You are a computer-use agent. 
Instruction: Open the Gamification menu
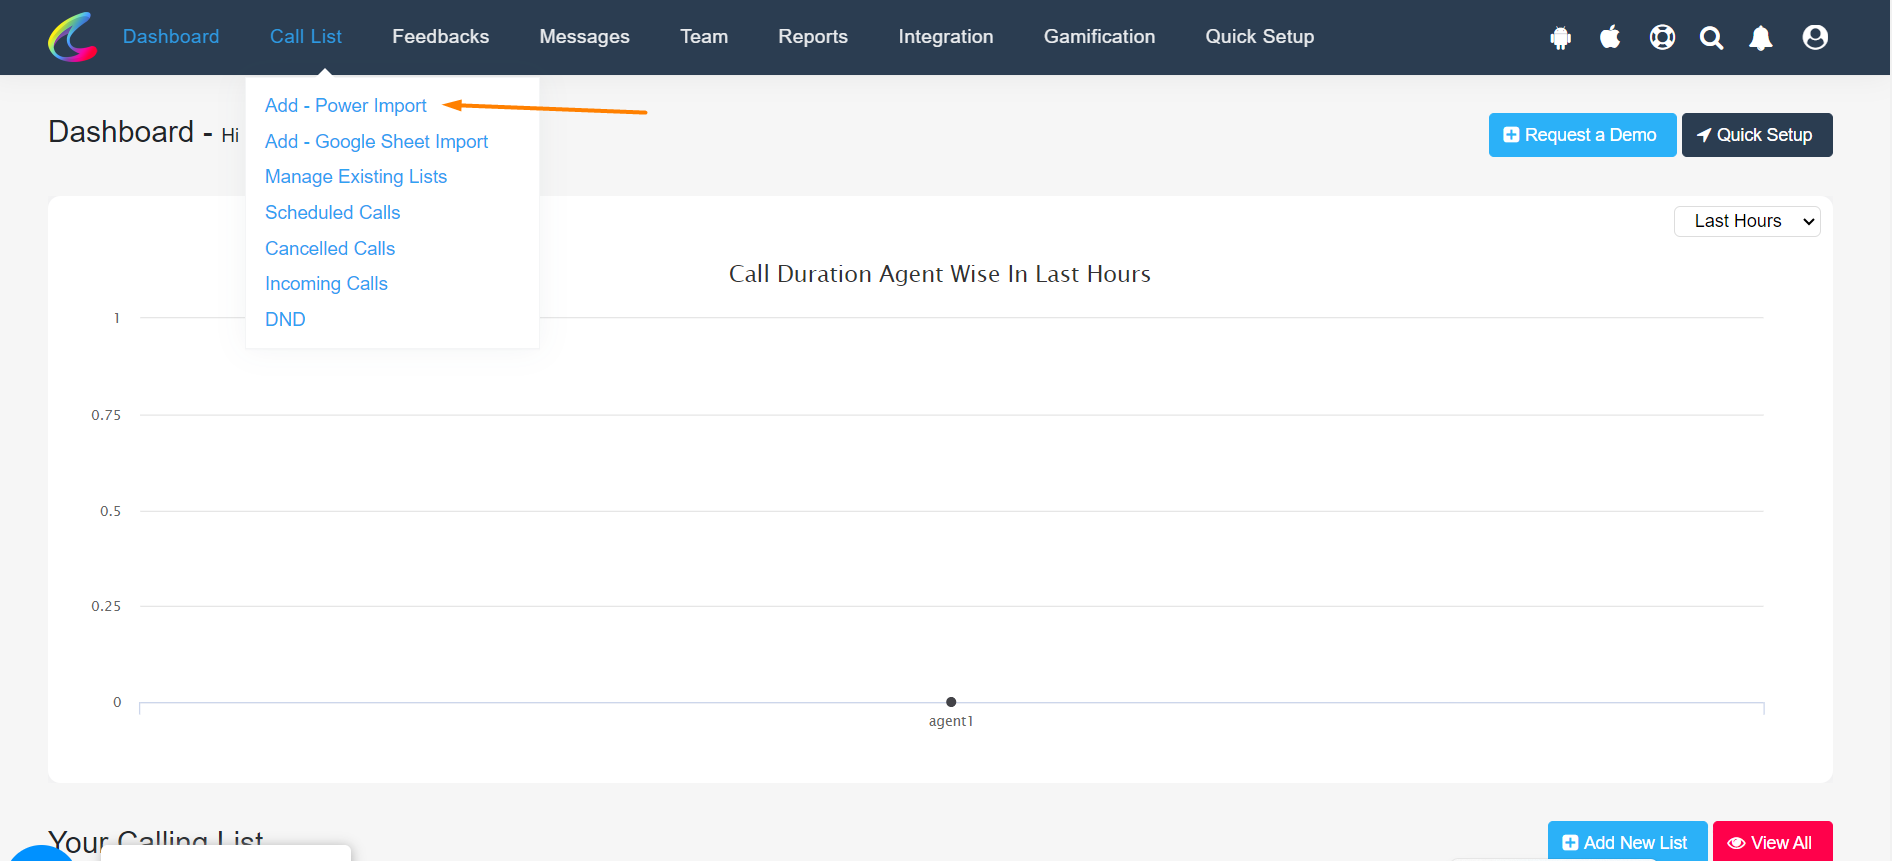(x=1100, y=37)
